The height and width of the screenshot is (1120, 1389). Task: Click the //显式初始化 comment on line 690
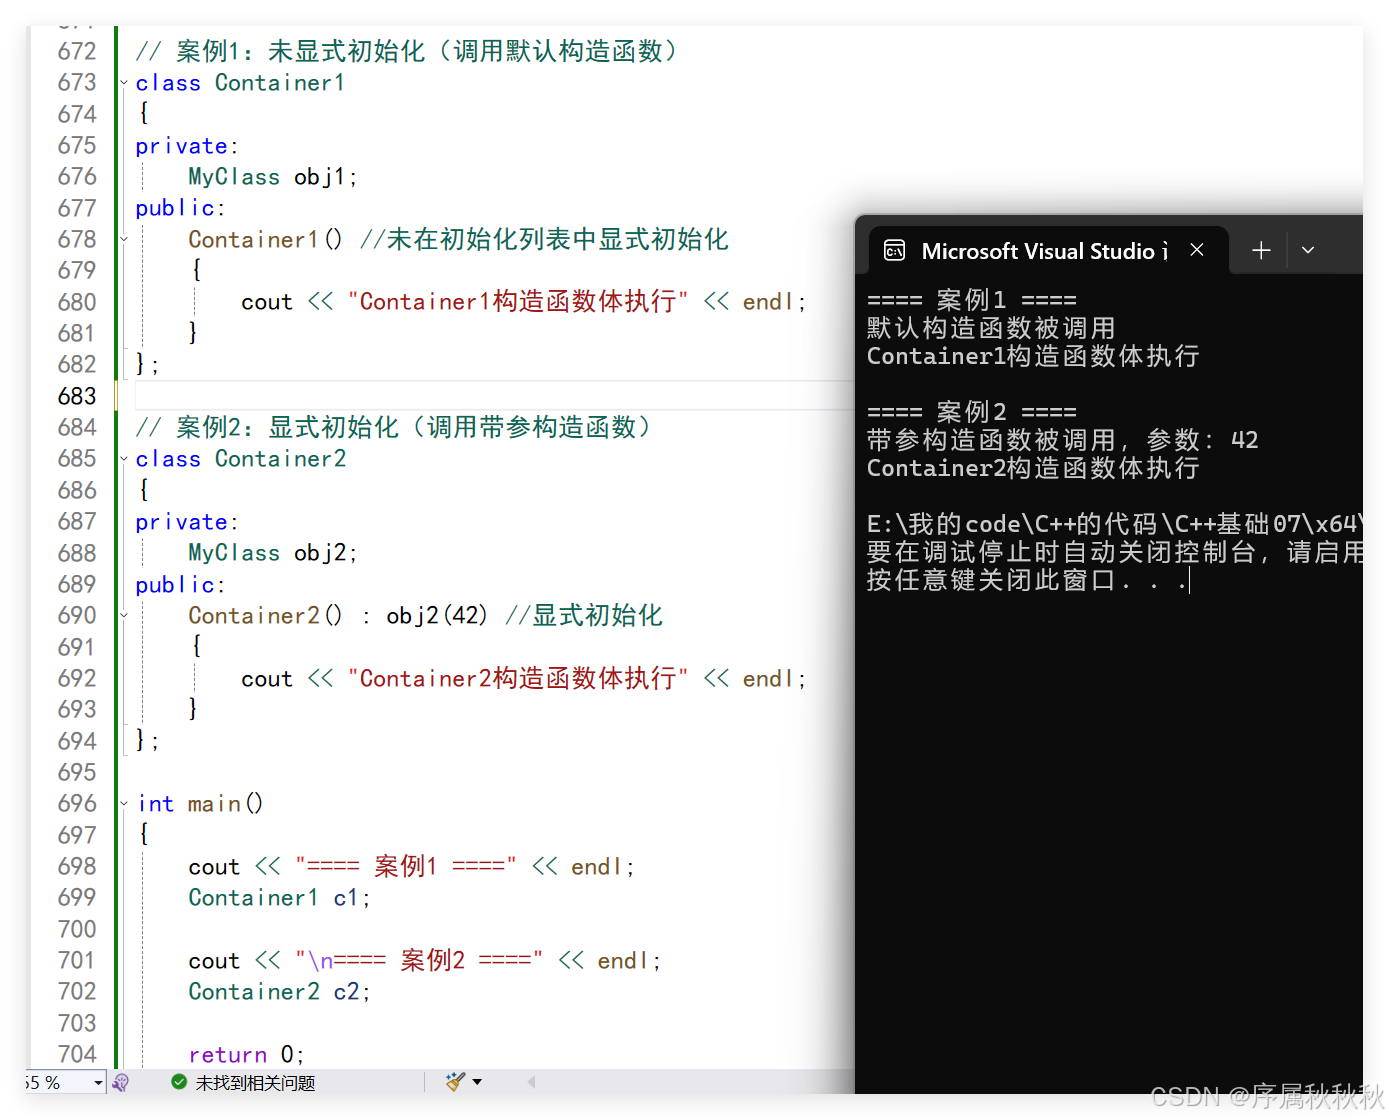tap(584, 616)
